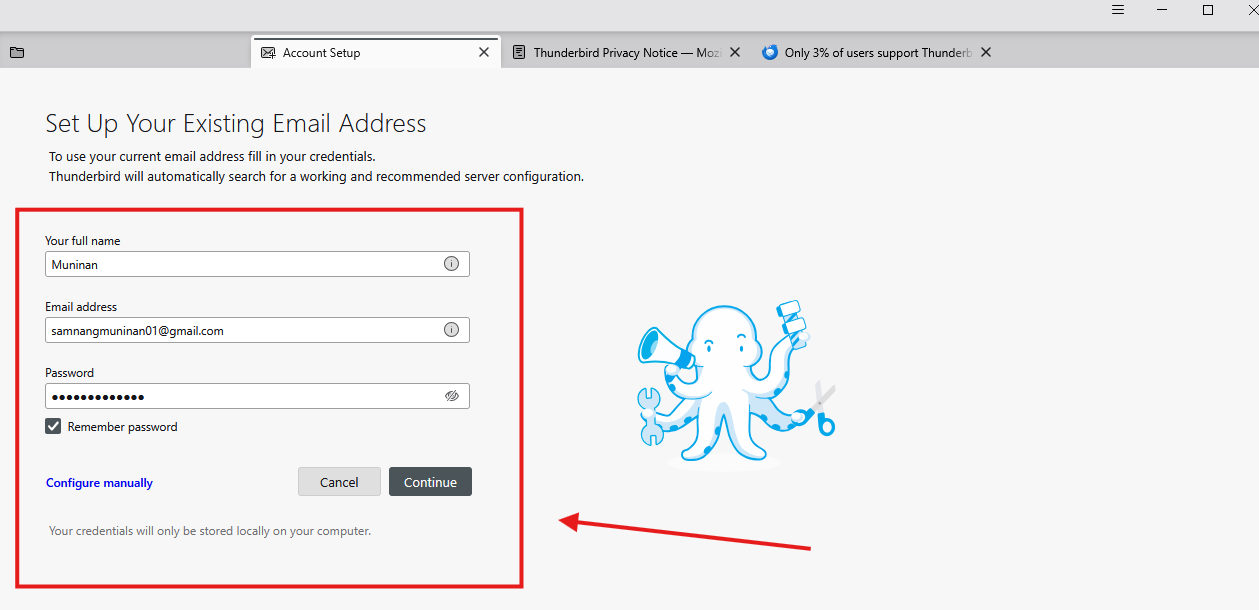Click the page icon on Privacy Notice tab
Viewport: 1259px width, 610px height.
click(519, 53)
